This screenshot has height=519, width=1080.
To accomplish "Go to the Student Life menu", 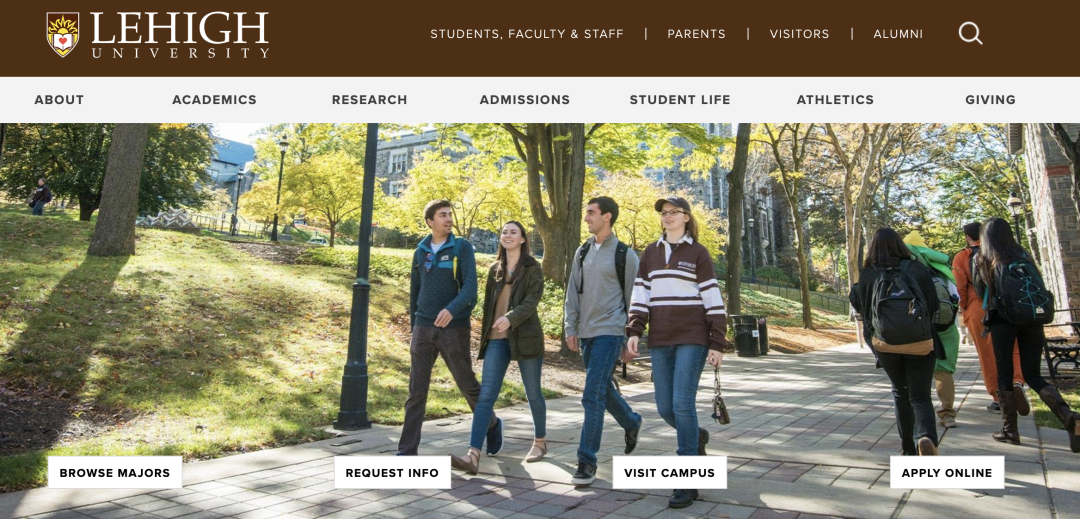I will 680,100.
